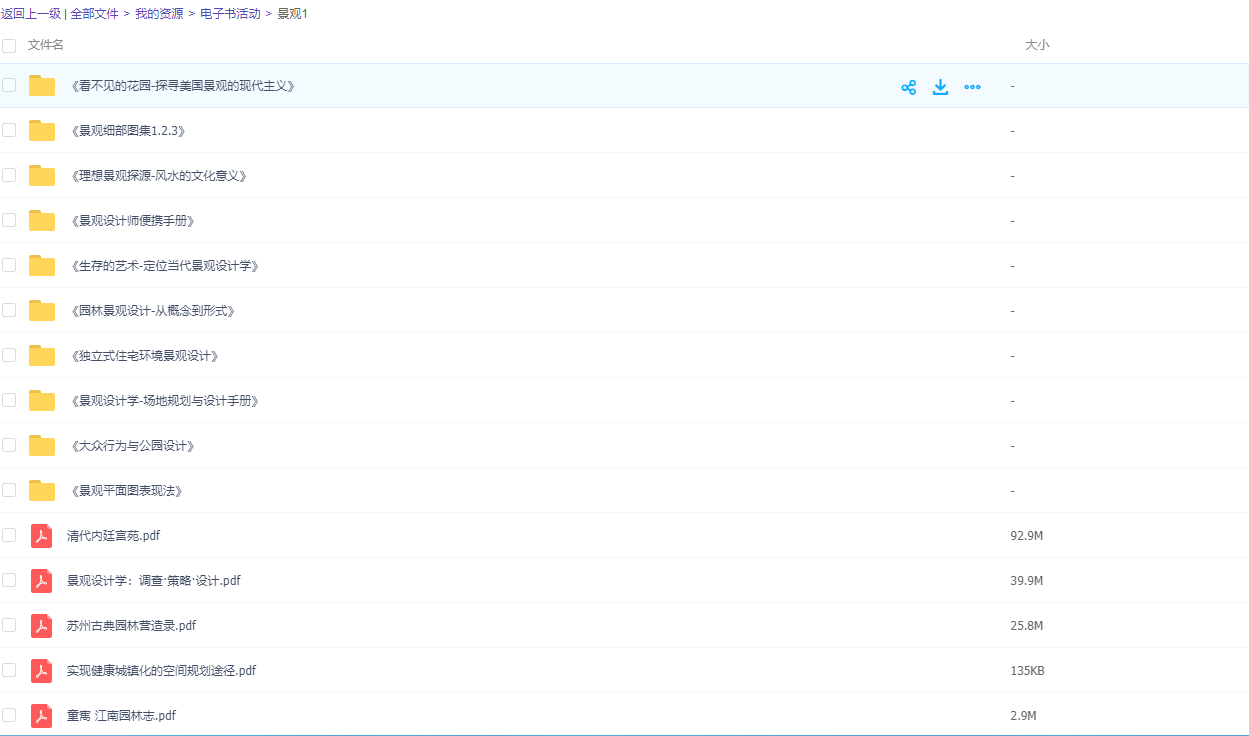Viewport: 1249px width, 736px height.
Task: Navigate to 电子书活动 in breadcrumb
Action: click(x=230, y=14)
